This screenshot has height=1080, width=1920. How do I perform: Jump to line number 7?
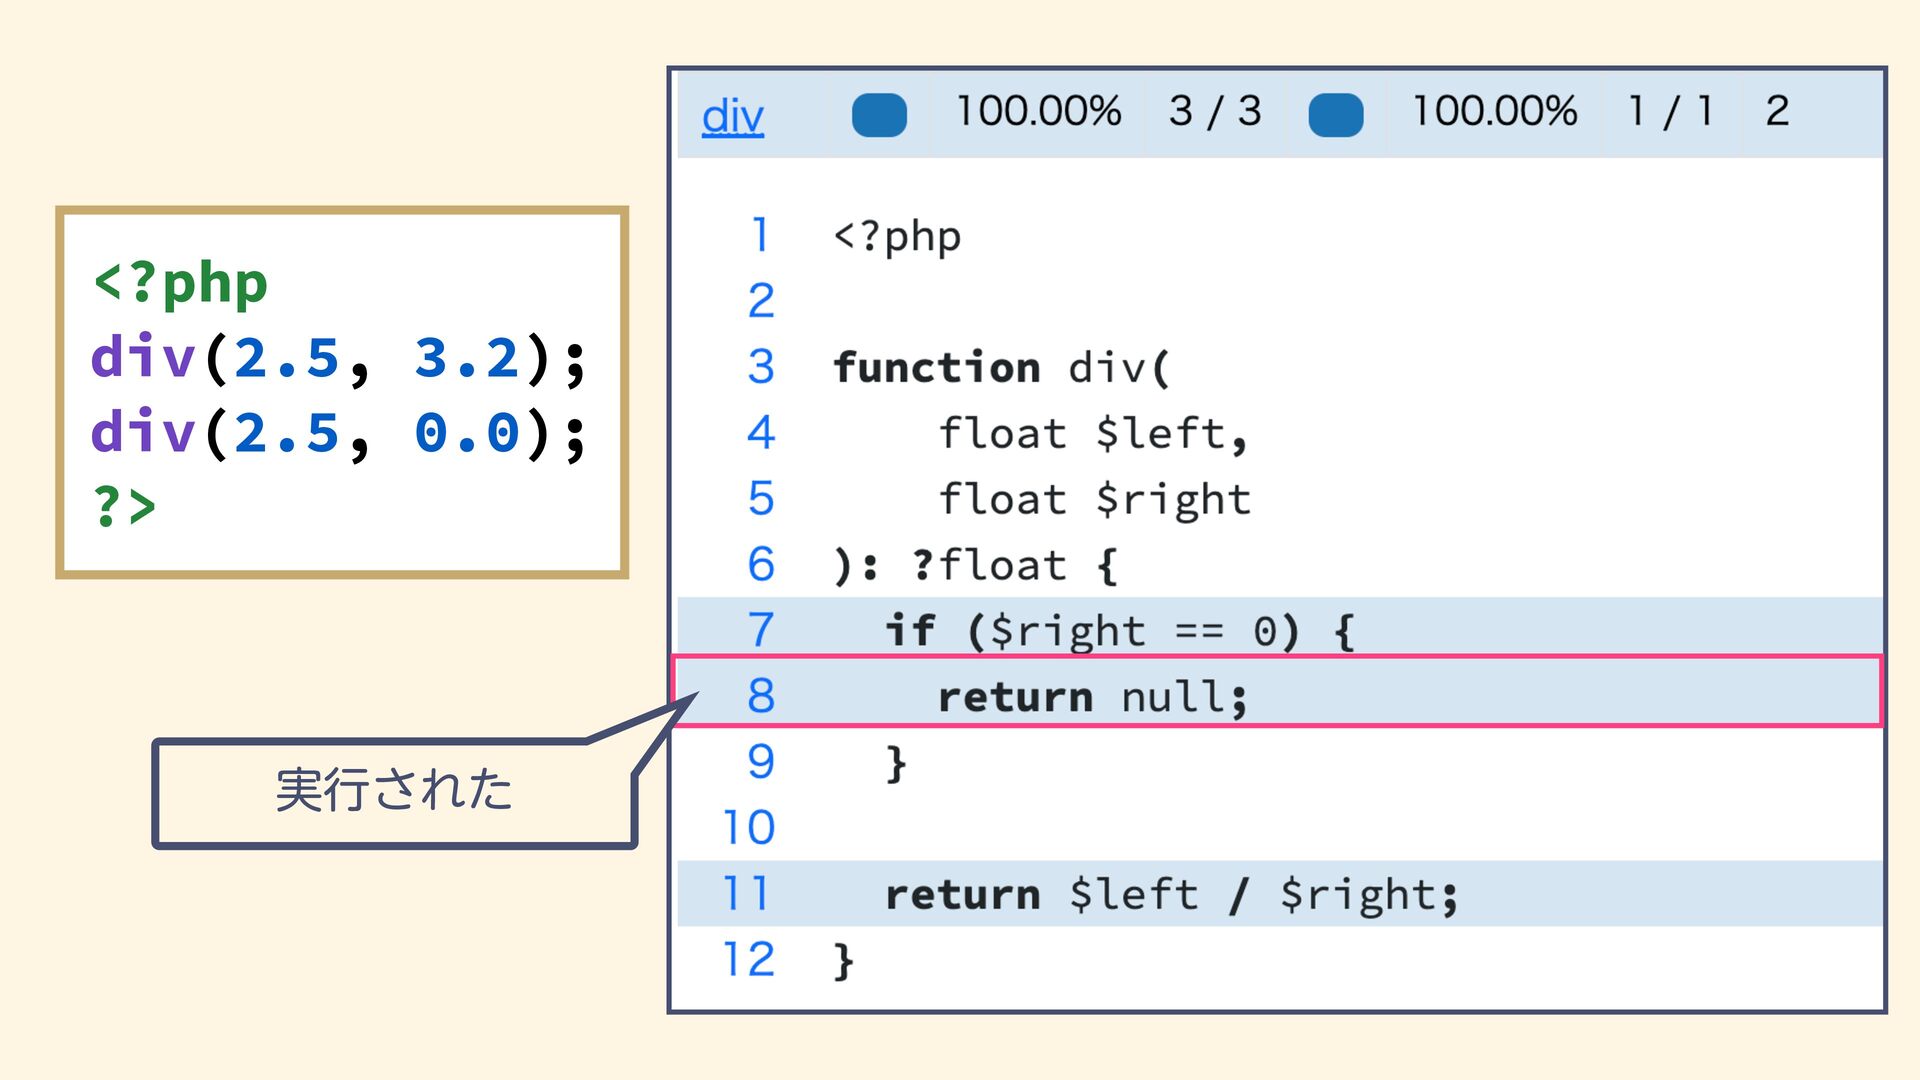point(760,630)
